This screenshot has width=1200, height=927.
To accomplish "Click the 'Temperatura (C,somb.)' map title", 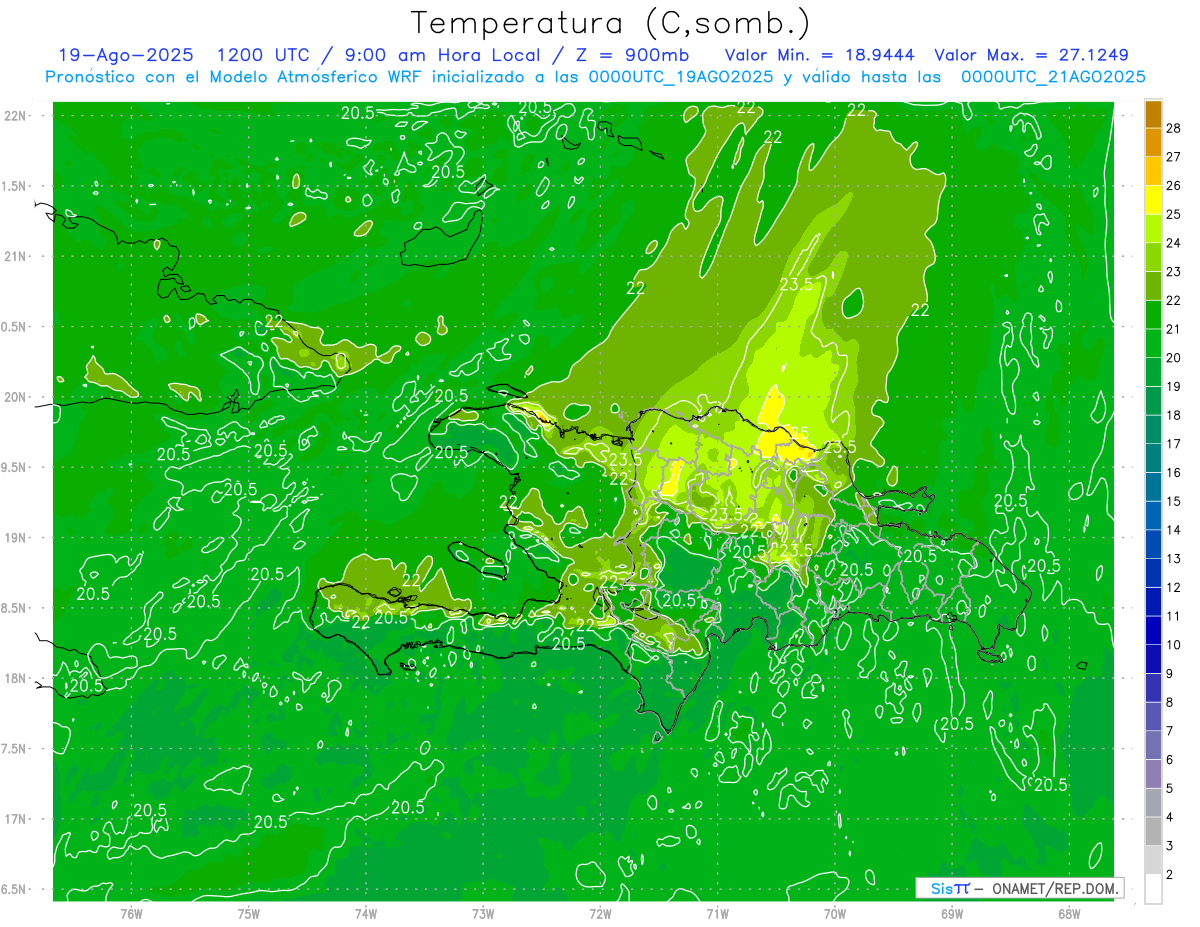I will 611,23.
